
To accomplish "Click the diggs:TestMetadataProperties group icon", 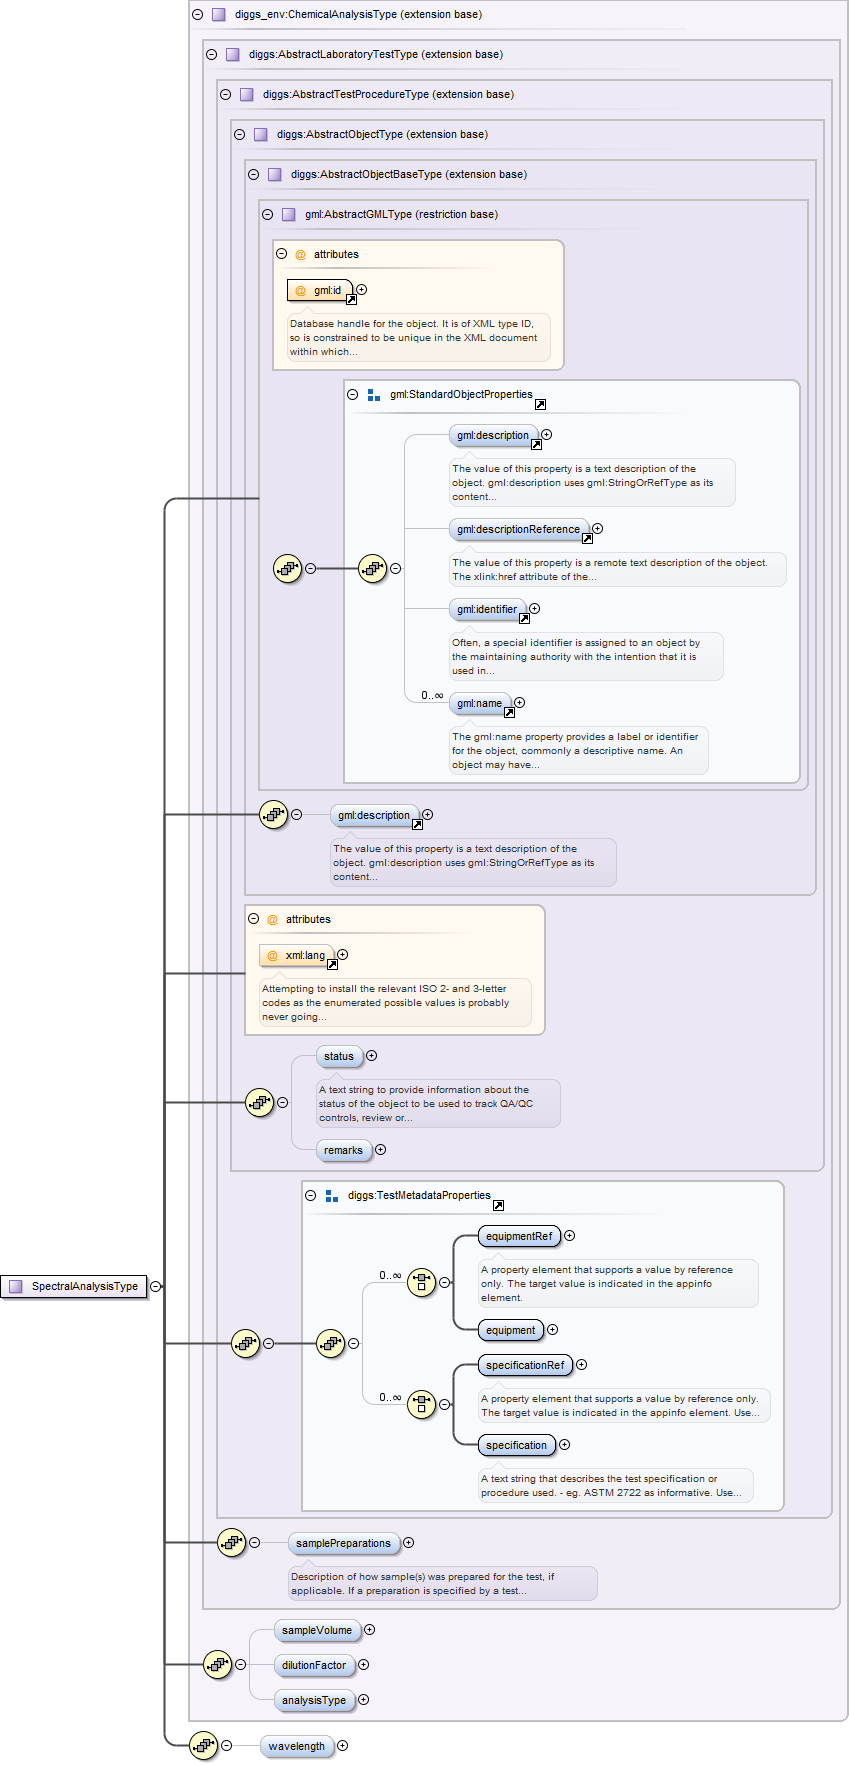I will click(x=331, y=1195).
